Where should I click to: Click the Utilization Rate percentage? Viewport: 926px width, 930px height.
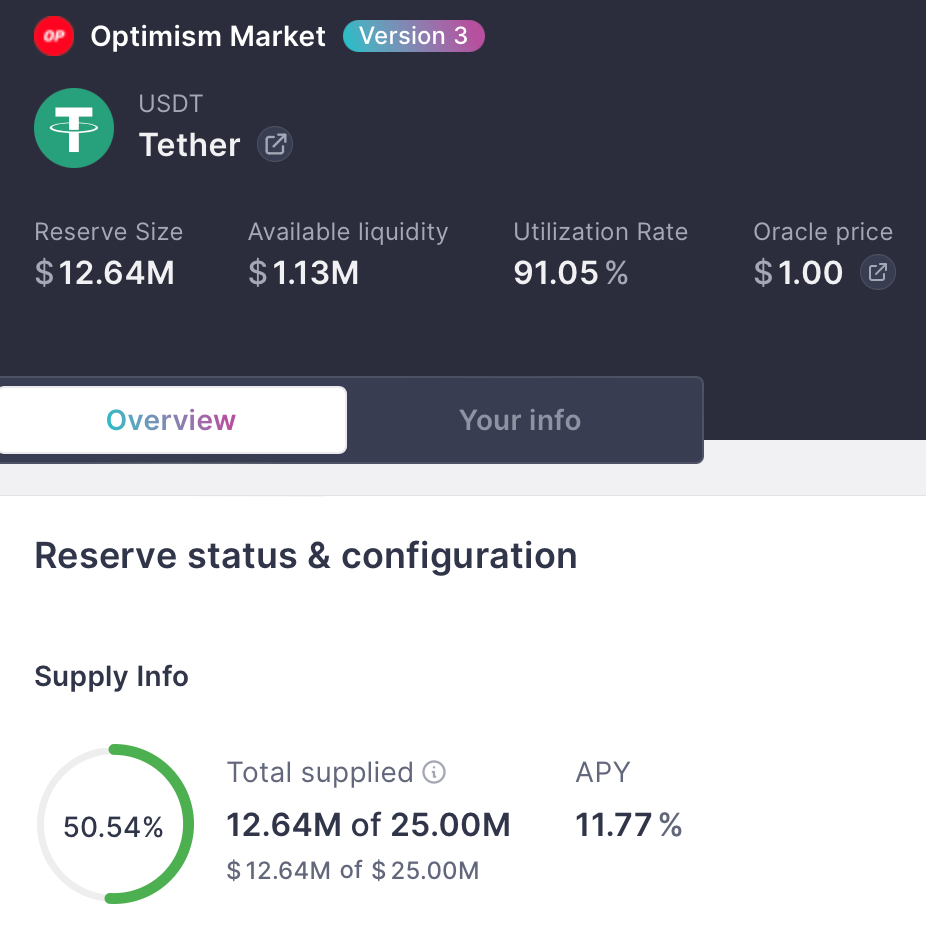[570, 272]
